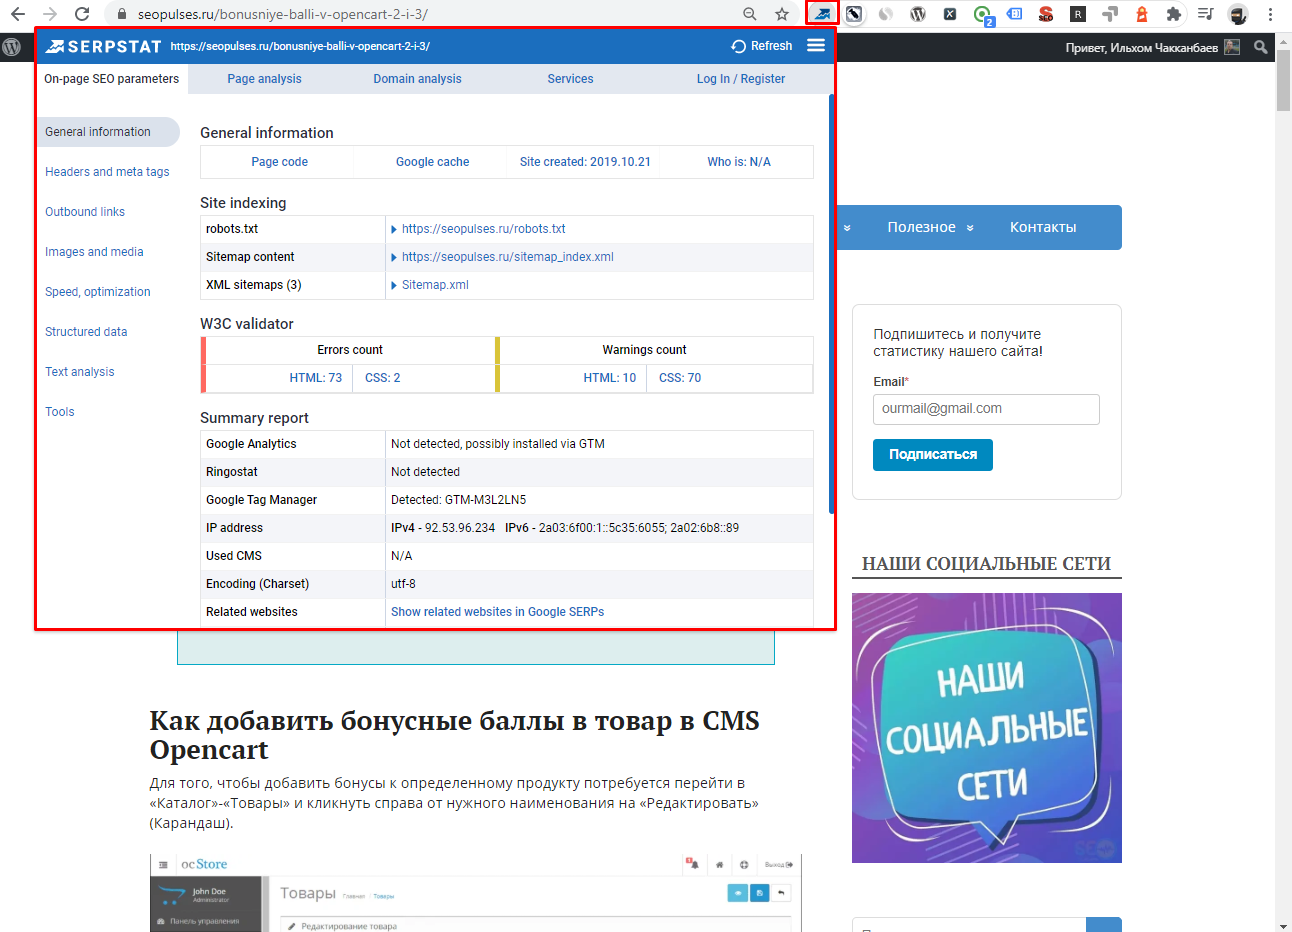Select Headers and meta tags in sidebar
The height and width of the screenshot is (932, 1292).
[107, 172]
